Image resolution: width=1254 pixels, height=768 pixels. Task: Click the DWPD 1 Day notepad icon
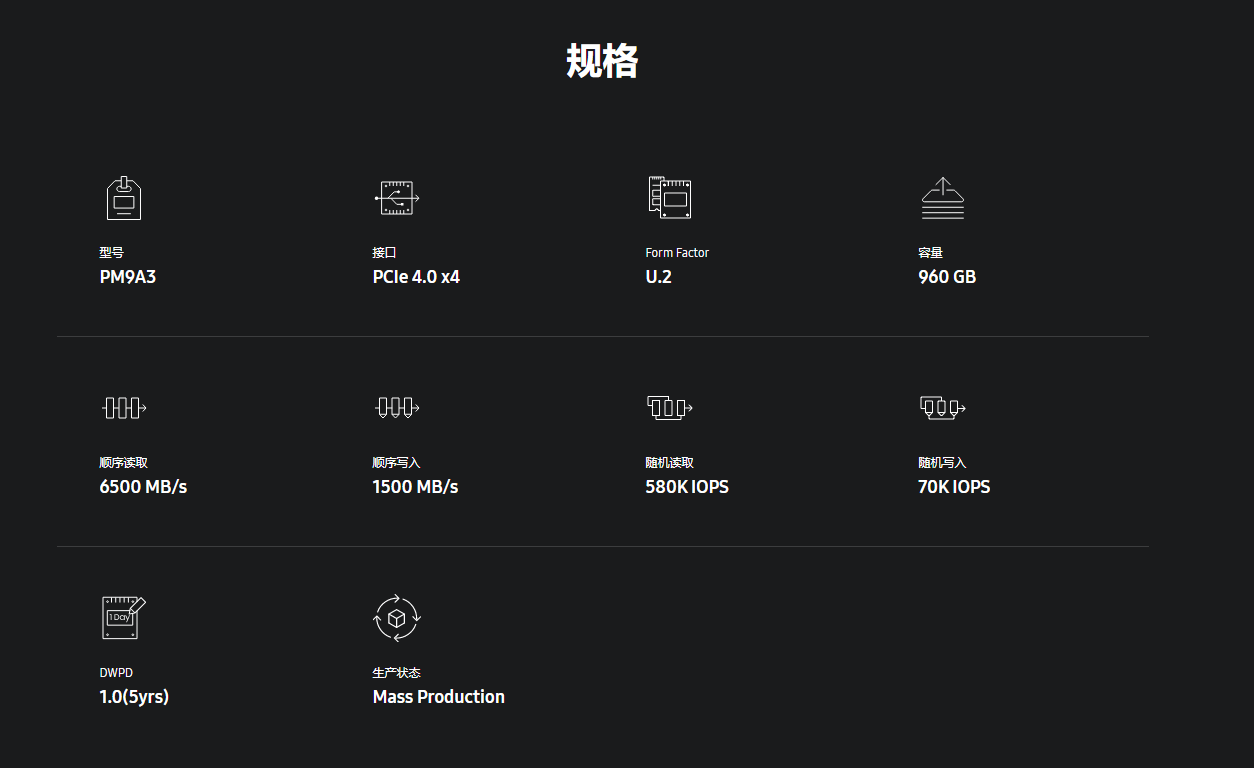pos(124,618)
